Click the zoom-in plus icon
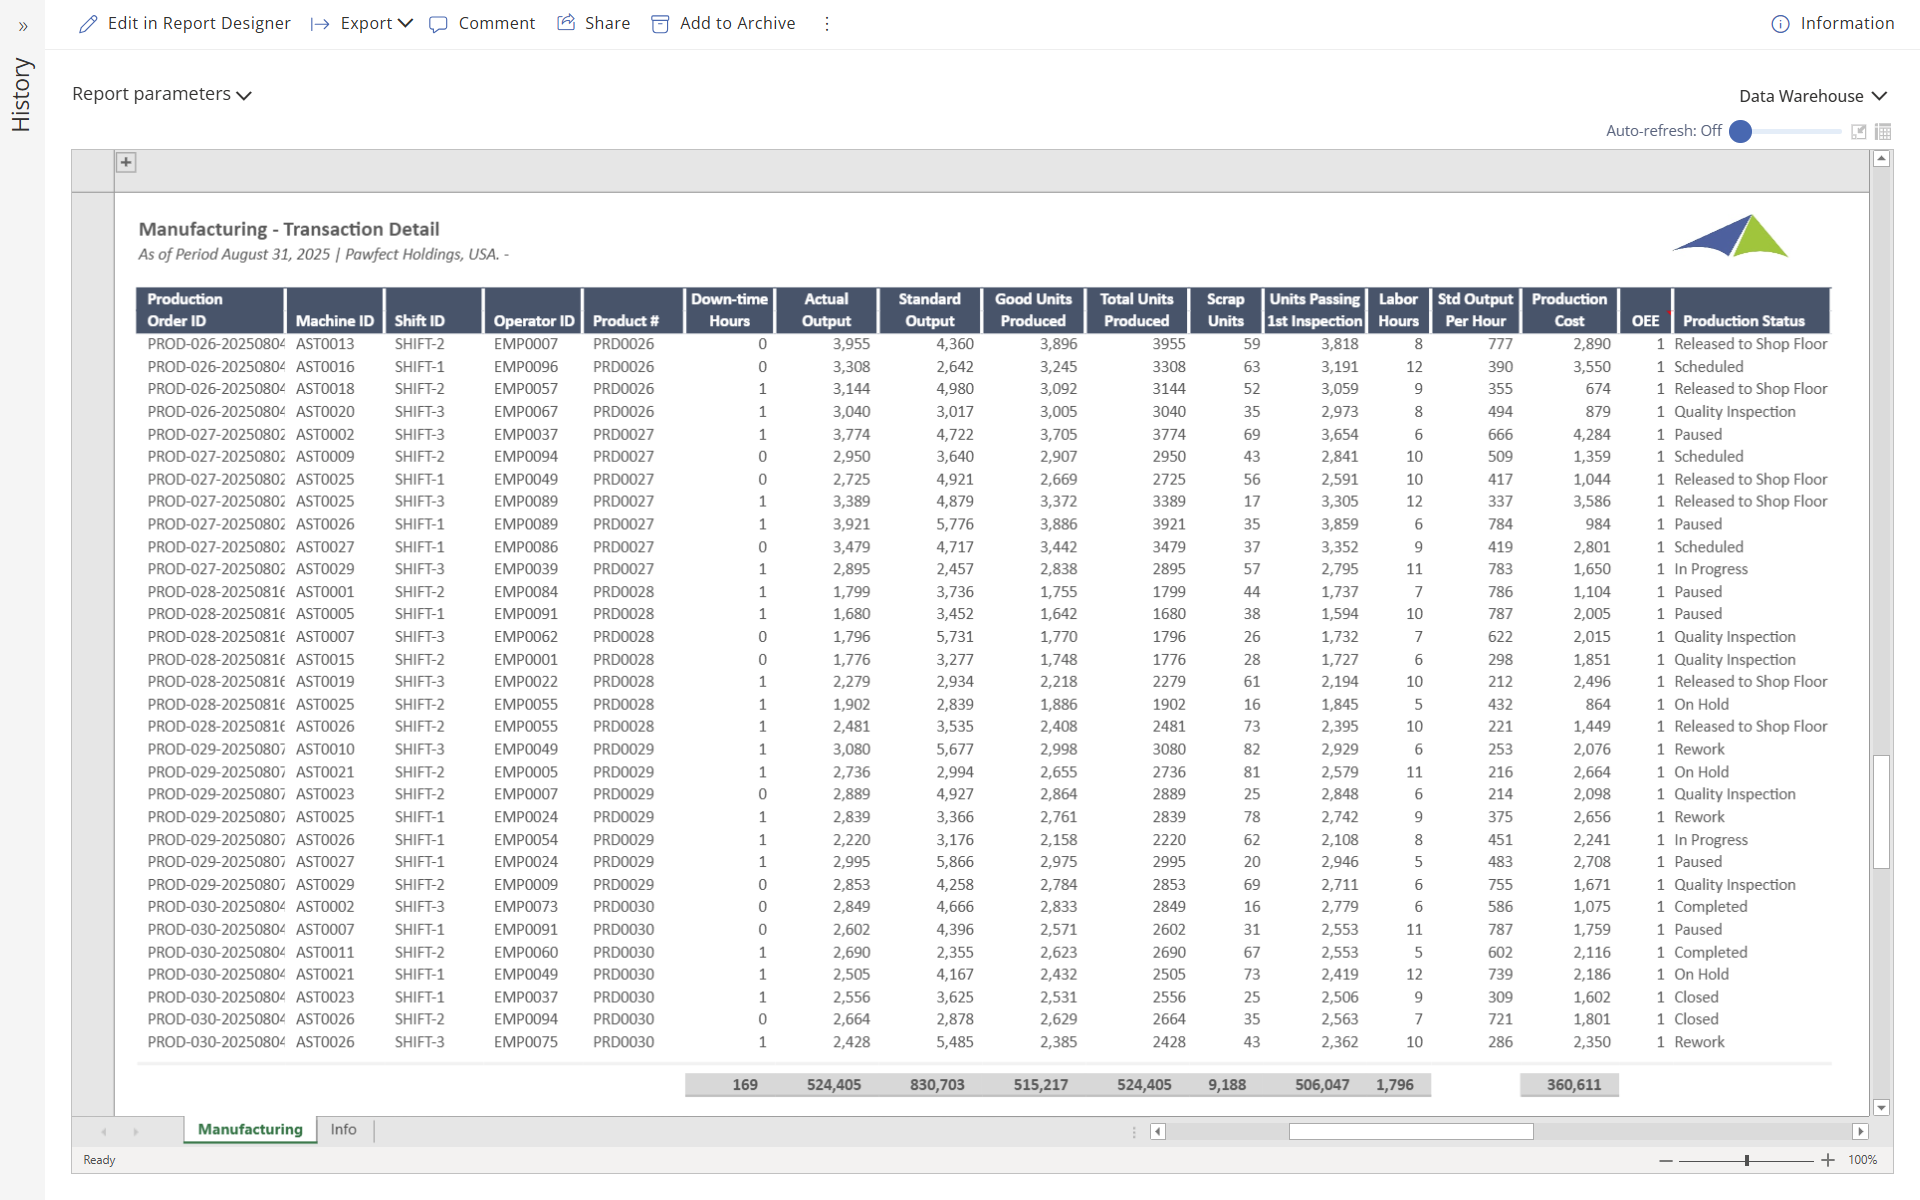This screenshot has width=1920, height=1200. (x=1828, y=1160)
